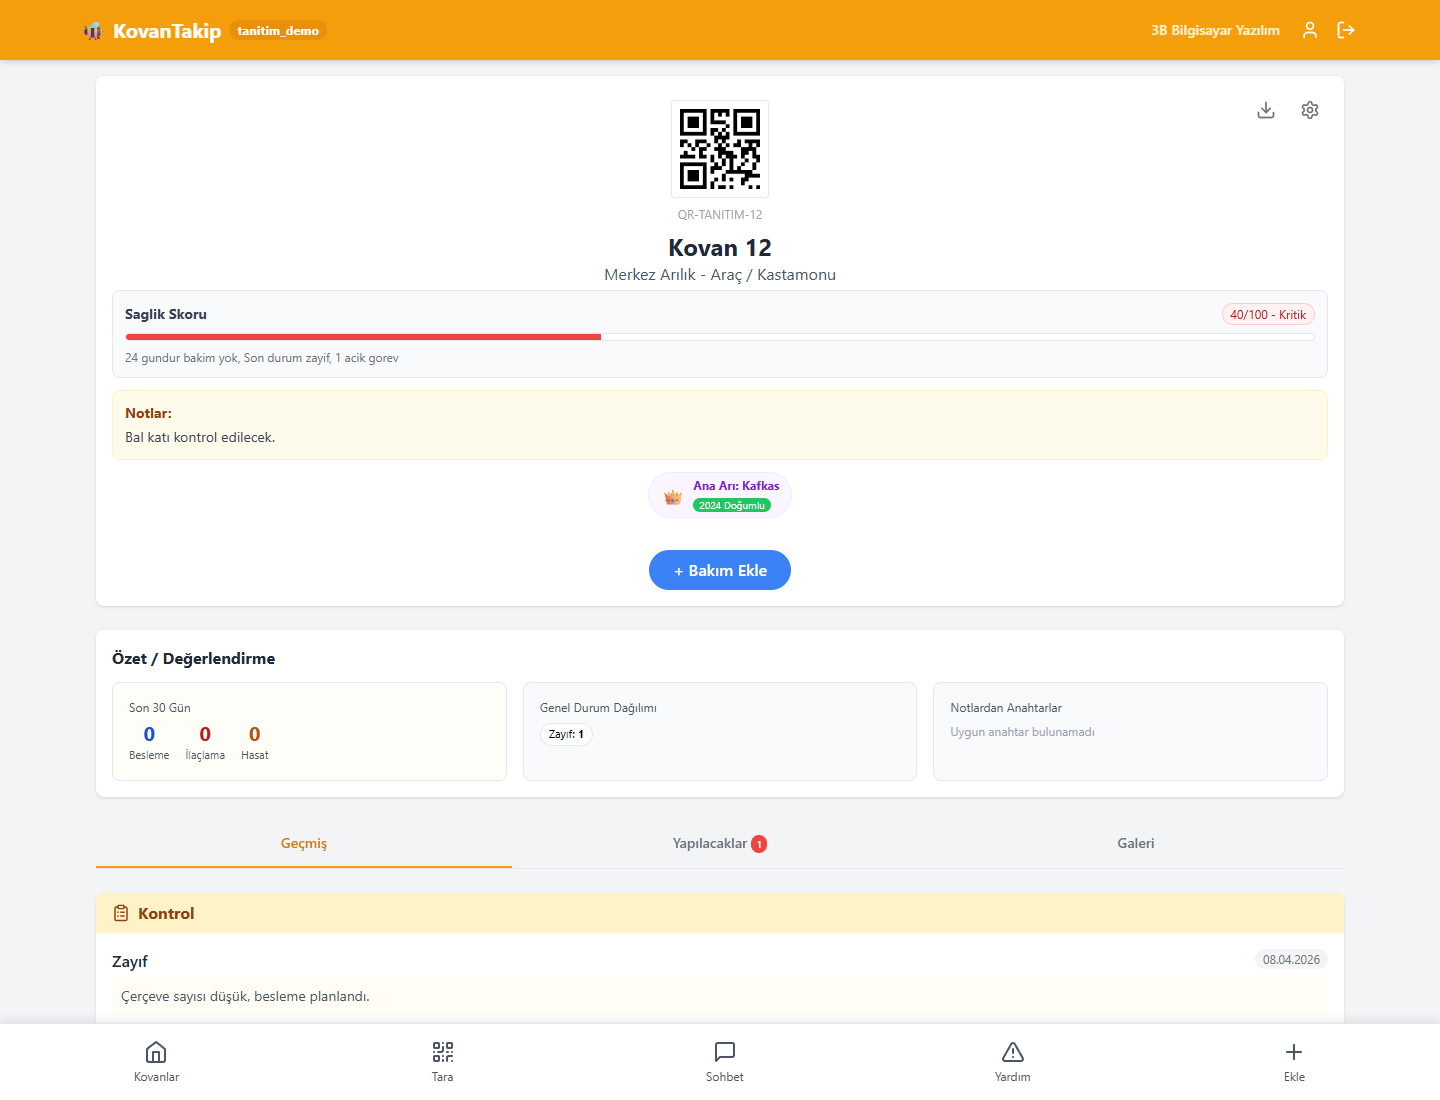Click the QR-TANITIM-12 code text
This screenshot has width=1440, height=1100.
720,215
